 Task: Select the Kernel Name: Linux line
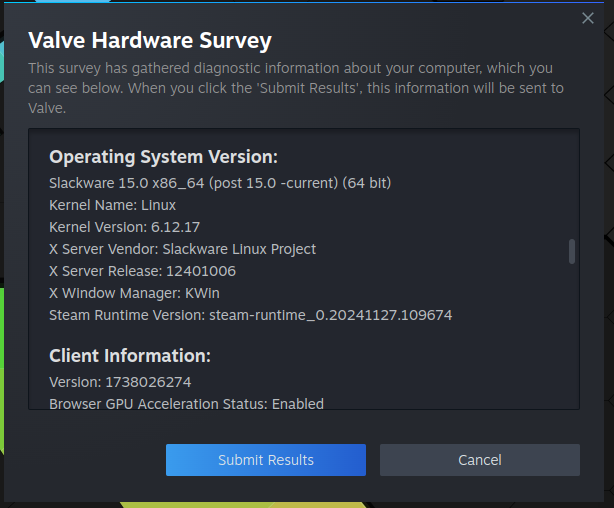[x=112, y=205]
